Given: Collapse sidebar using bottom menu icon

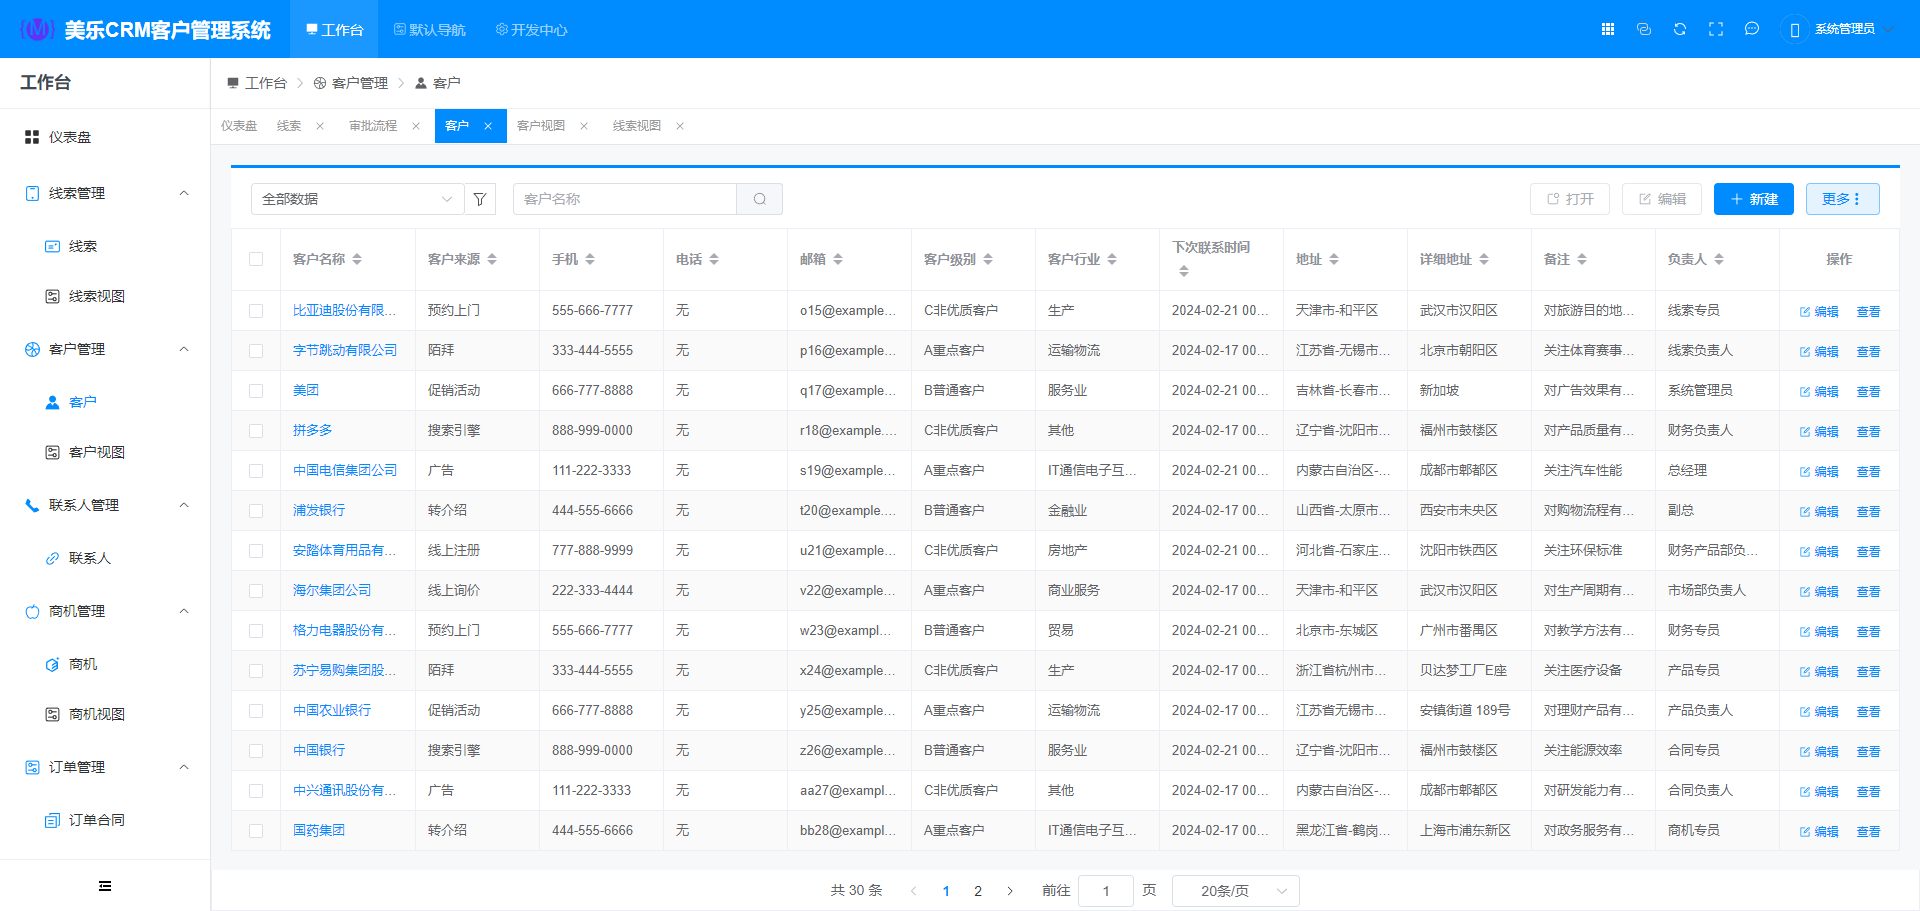Looking at the screenshot, I should point(105,886).
